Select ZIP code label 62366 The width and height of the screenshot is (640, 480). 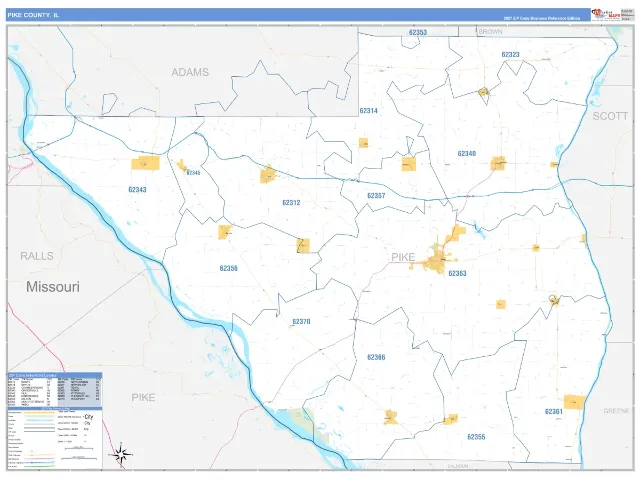[376, 357]
